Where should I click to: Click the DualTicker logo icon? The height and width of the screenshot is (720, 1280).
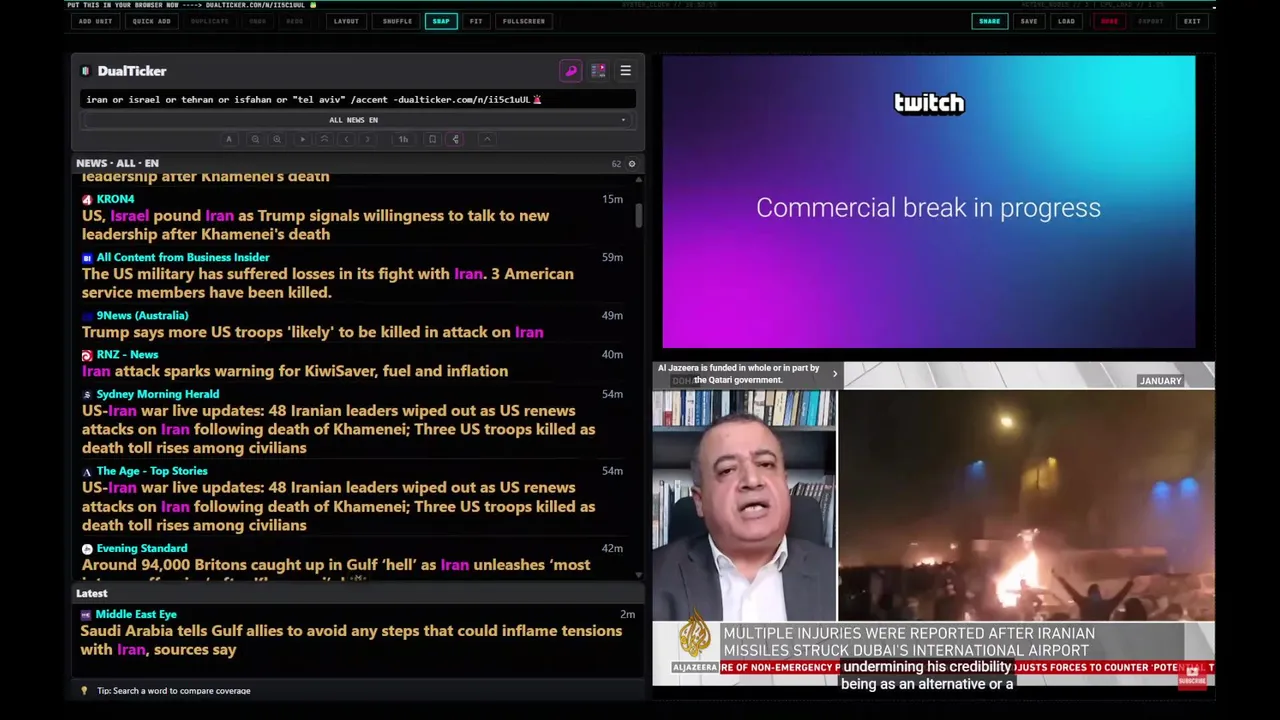86,71
